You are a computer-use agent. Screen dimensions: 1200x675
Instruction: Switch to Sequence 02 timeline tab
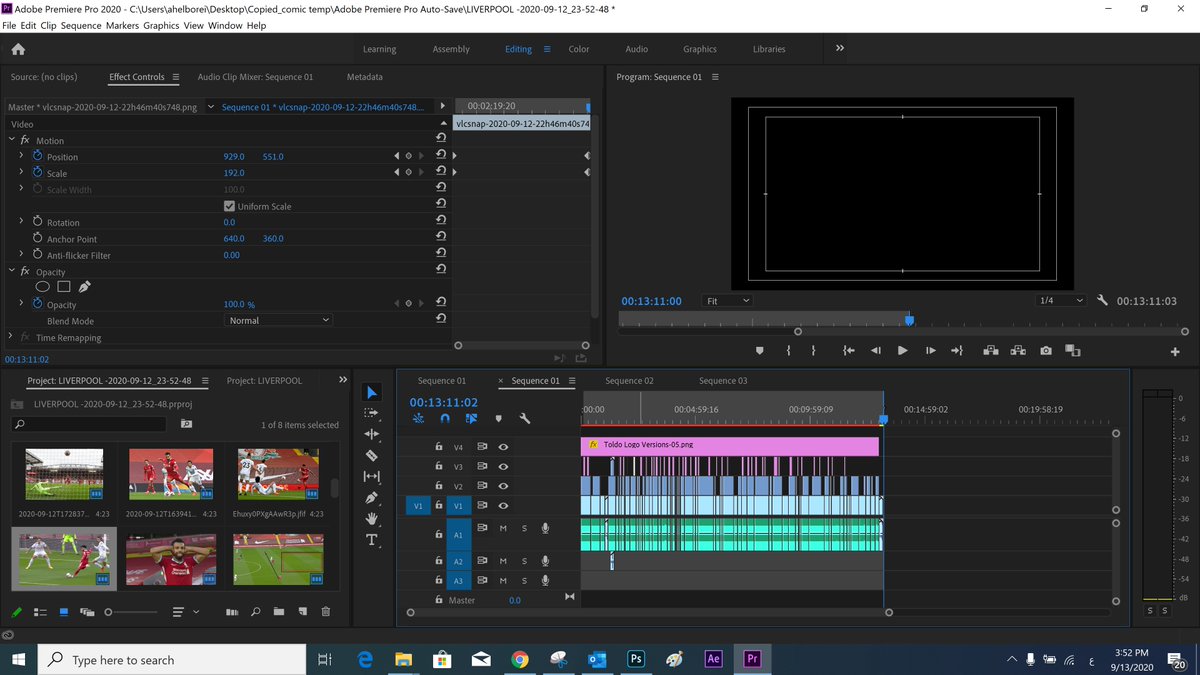[629, 381]
